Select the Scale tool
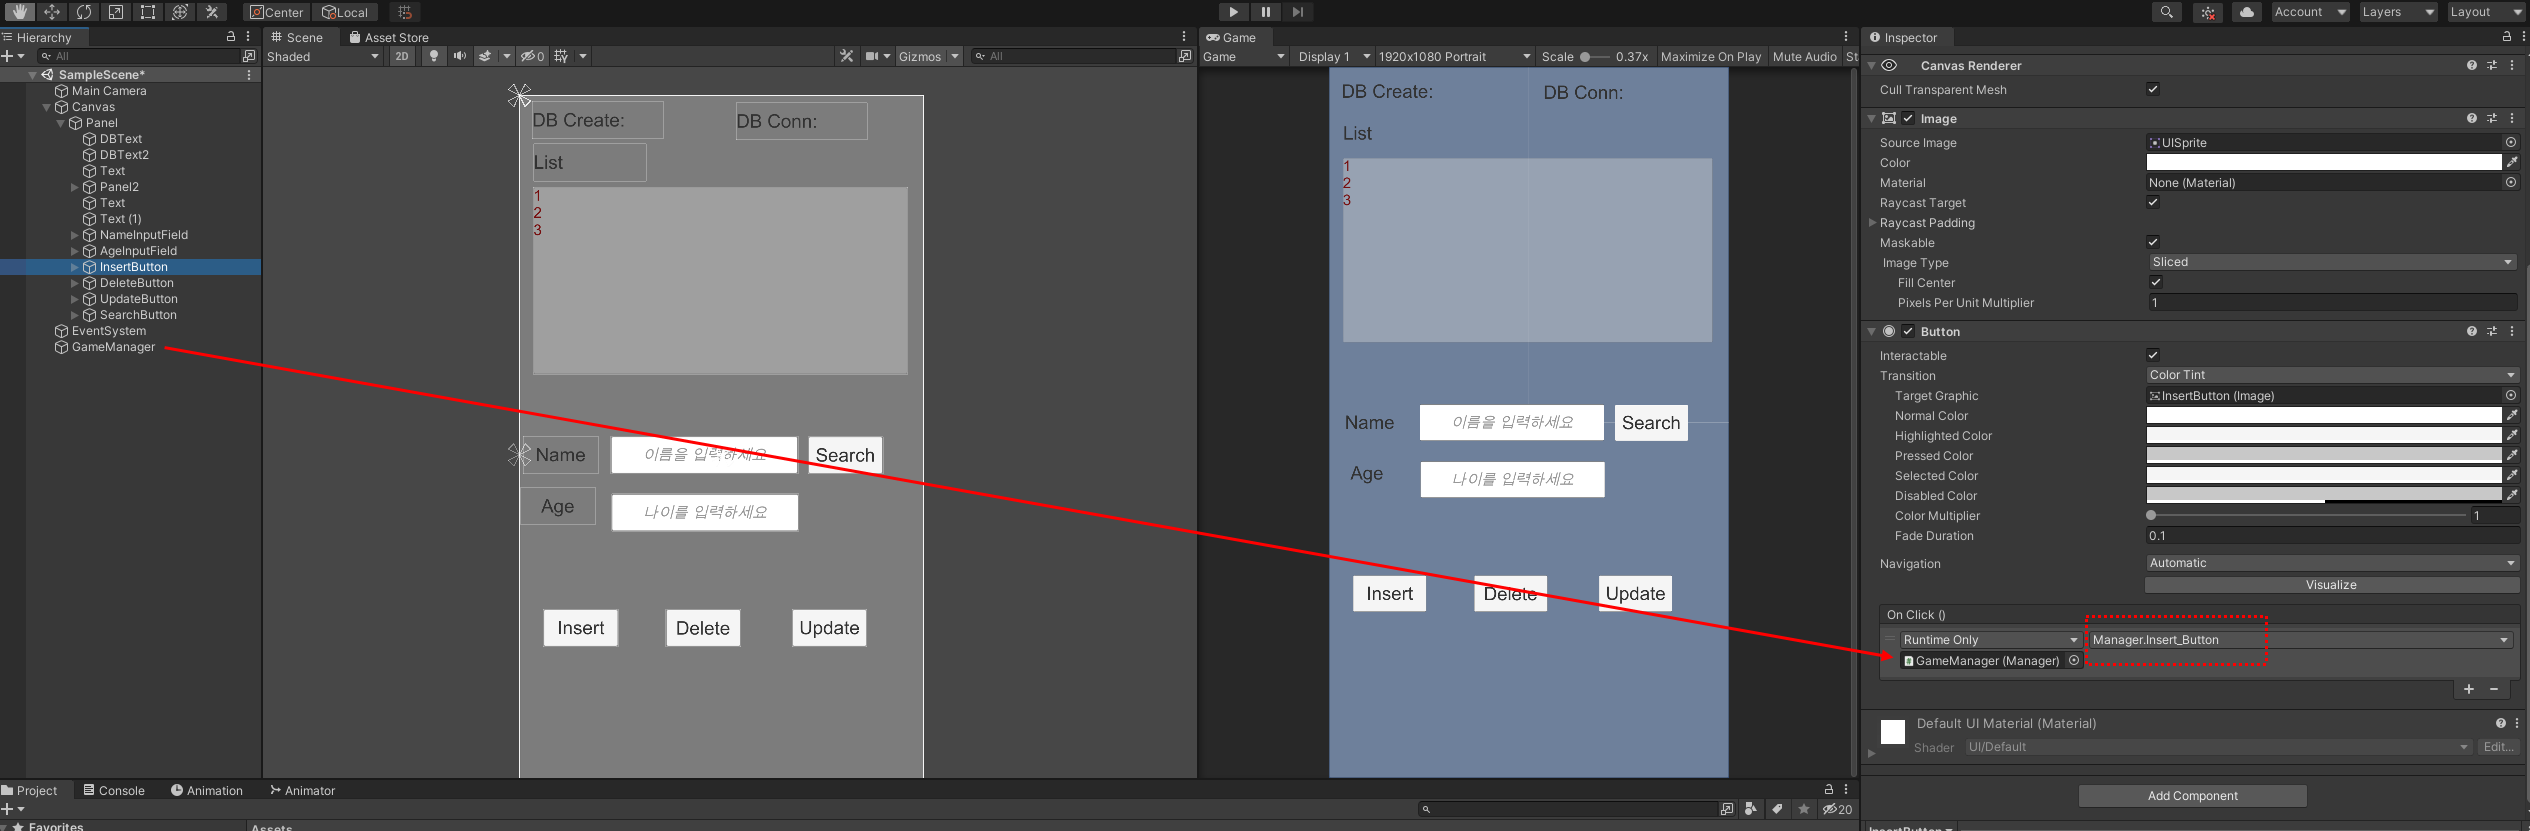This screenshot has height=831, width=2530. pyautogui.click(x=116, y=12)
